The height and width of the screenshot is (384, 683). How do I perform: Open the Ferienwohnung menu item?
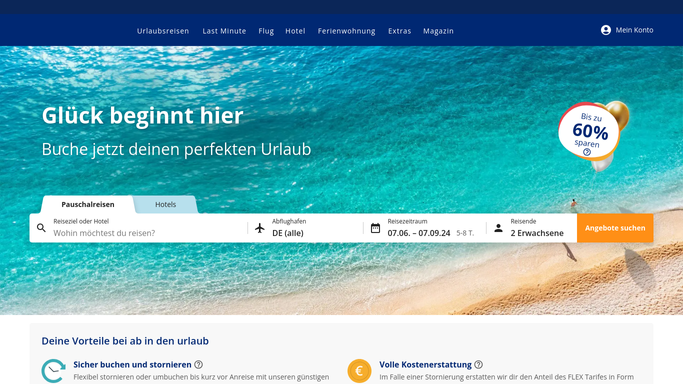[346, 31]
